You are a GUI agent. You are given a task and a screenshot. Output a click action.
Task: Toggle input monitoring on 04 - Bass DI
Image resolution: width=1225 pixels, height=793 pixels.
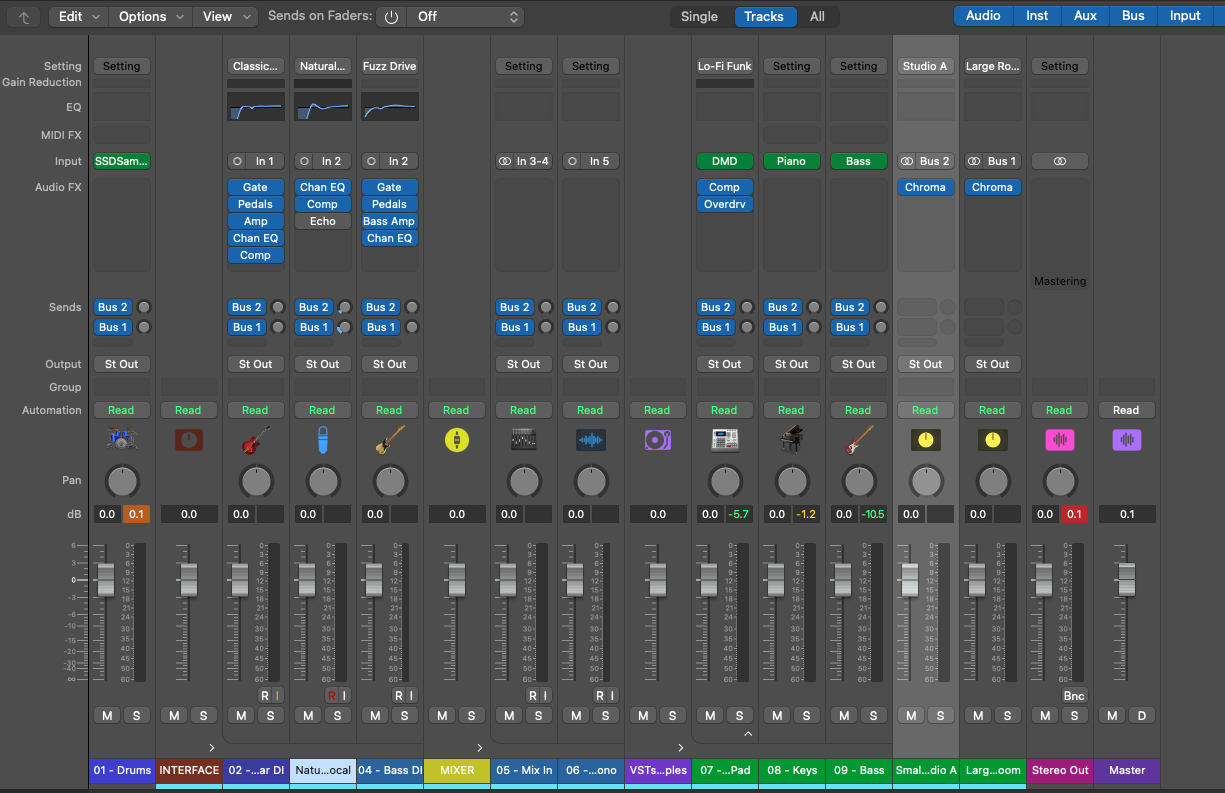pyautogui.click(x=411, y=695)
